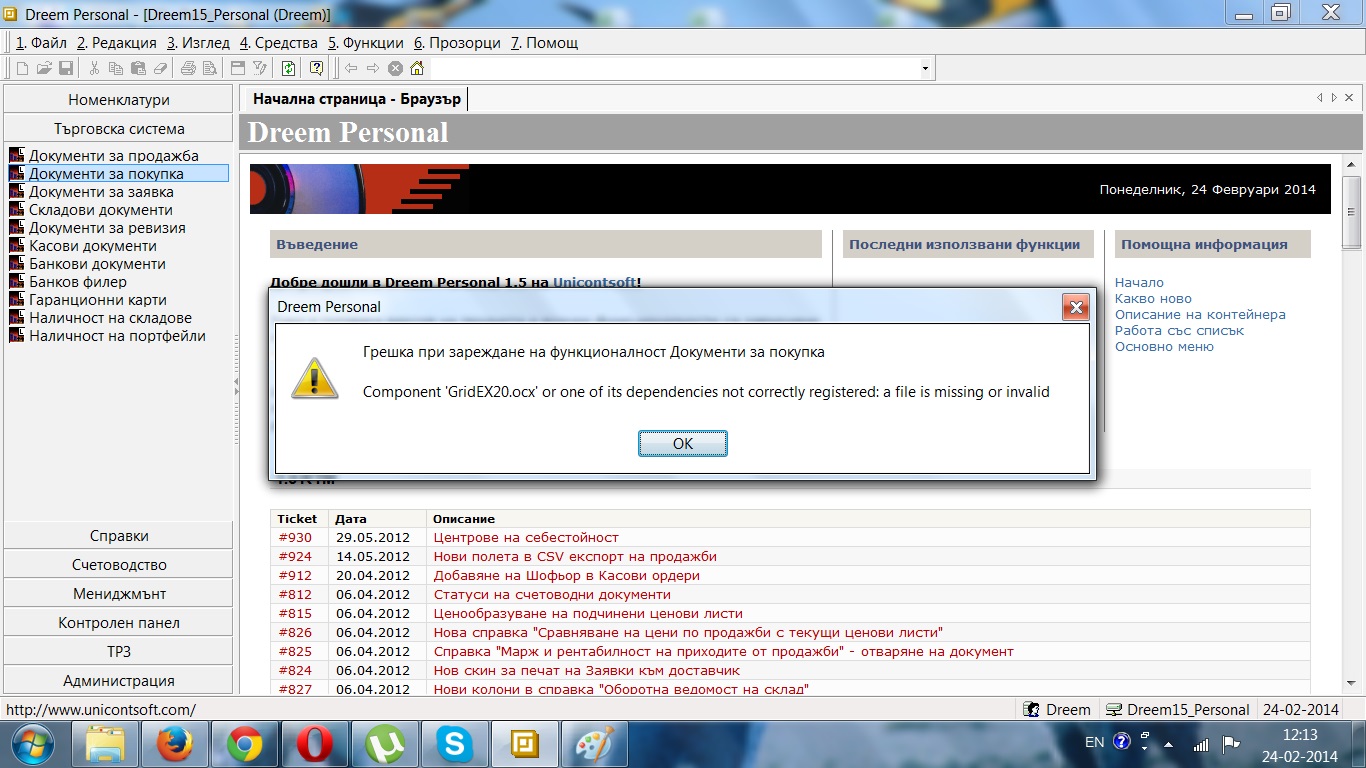Screen dimensions: 1366x768
Task: Click the eraser icon in the toolbar
Action: 160,68
